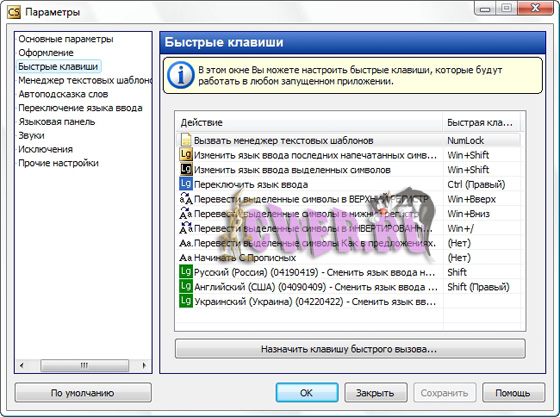Switch to Оформление settings
The width and height of the screenshot is (560, 417).
click(46, 53)
